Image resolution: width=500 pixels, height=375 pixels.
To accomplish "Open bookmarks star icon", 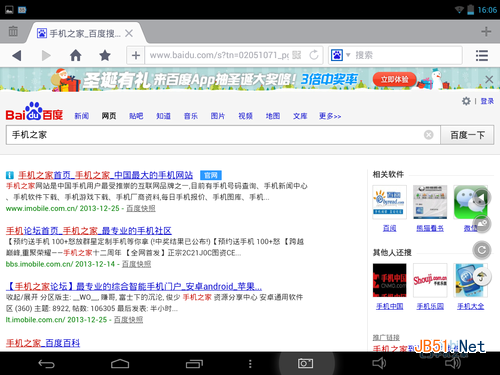I will 105,55.
